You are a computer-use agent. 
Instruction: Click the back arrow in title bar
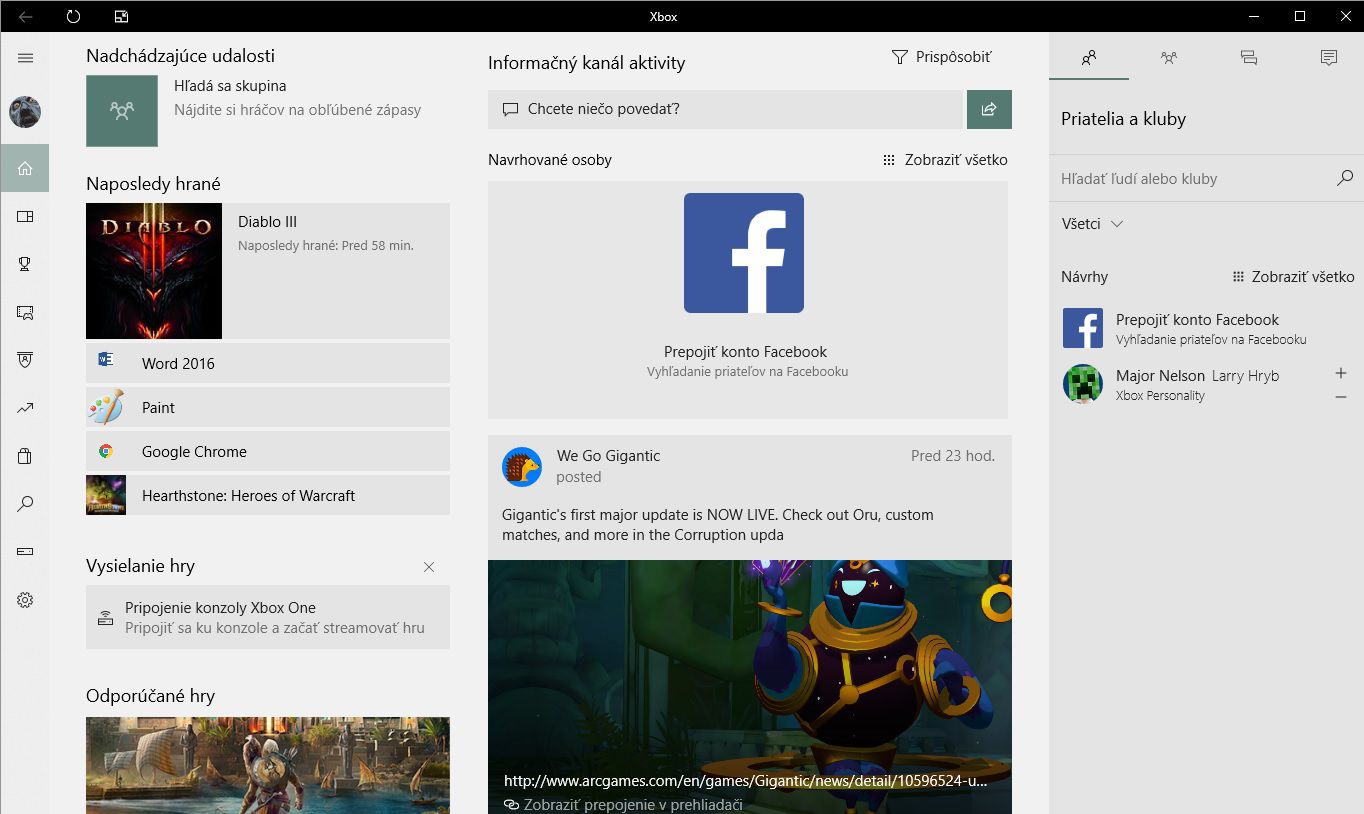[x=25, y=16]
